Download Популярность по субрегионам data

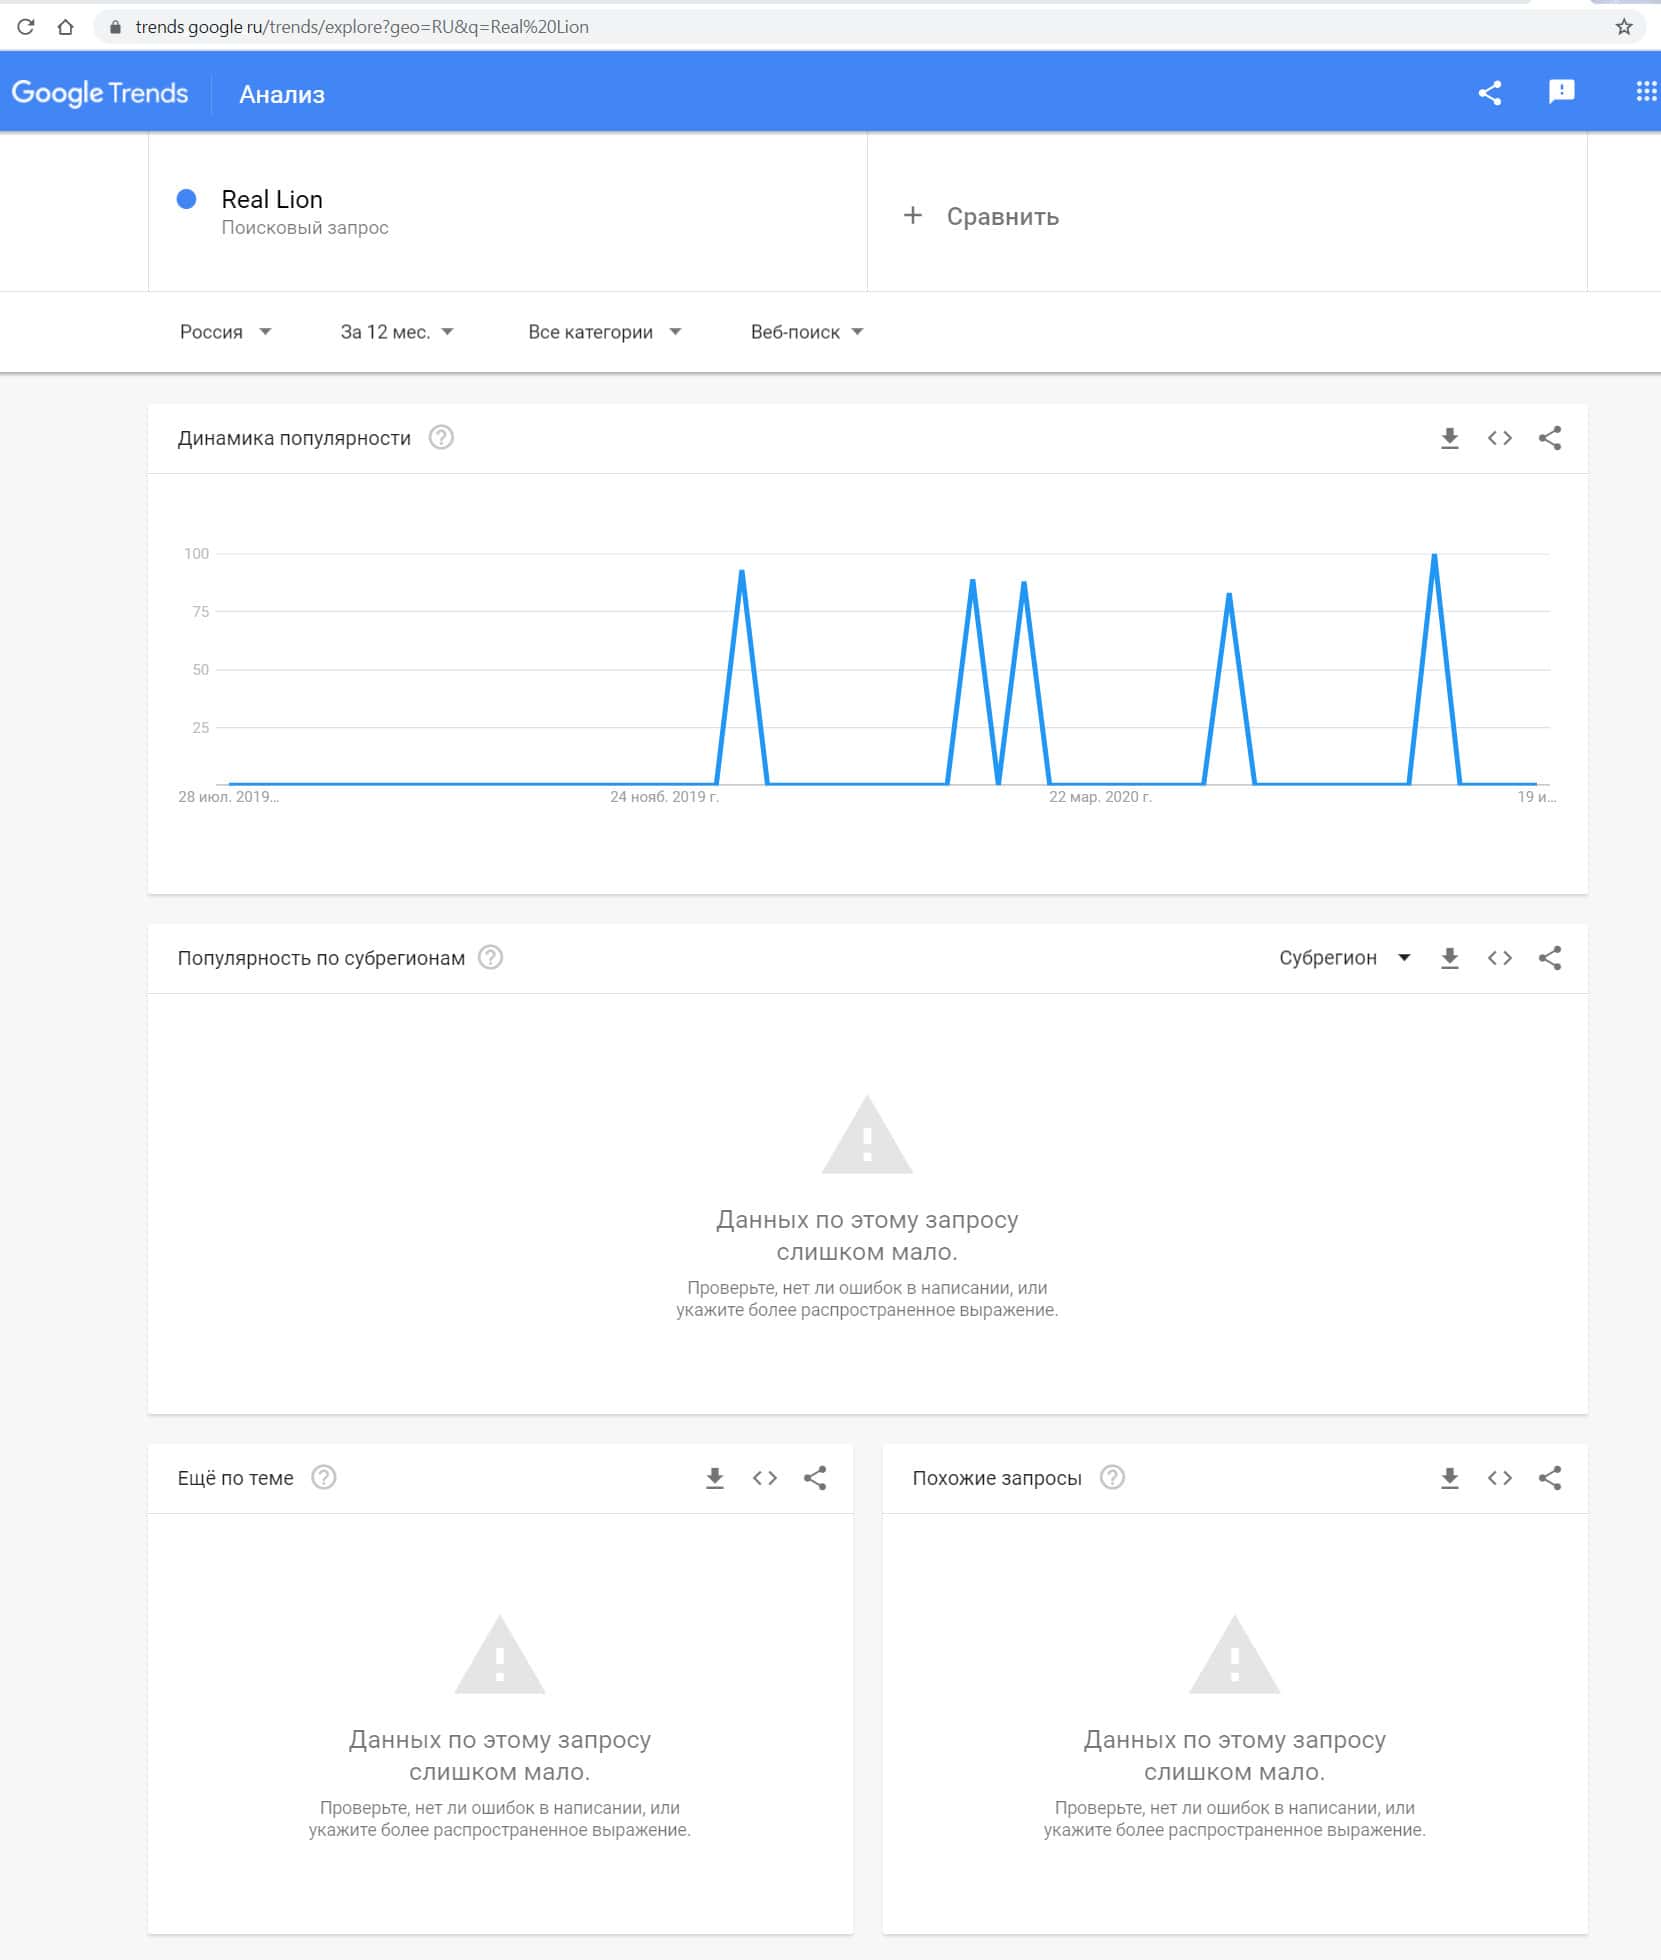(x=1449, y=958)
